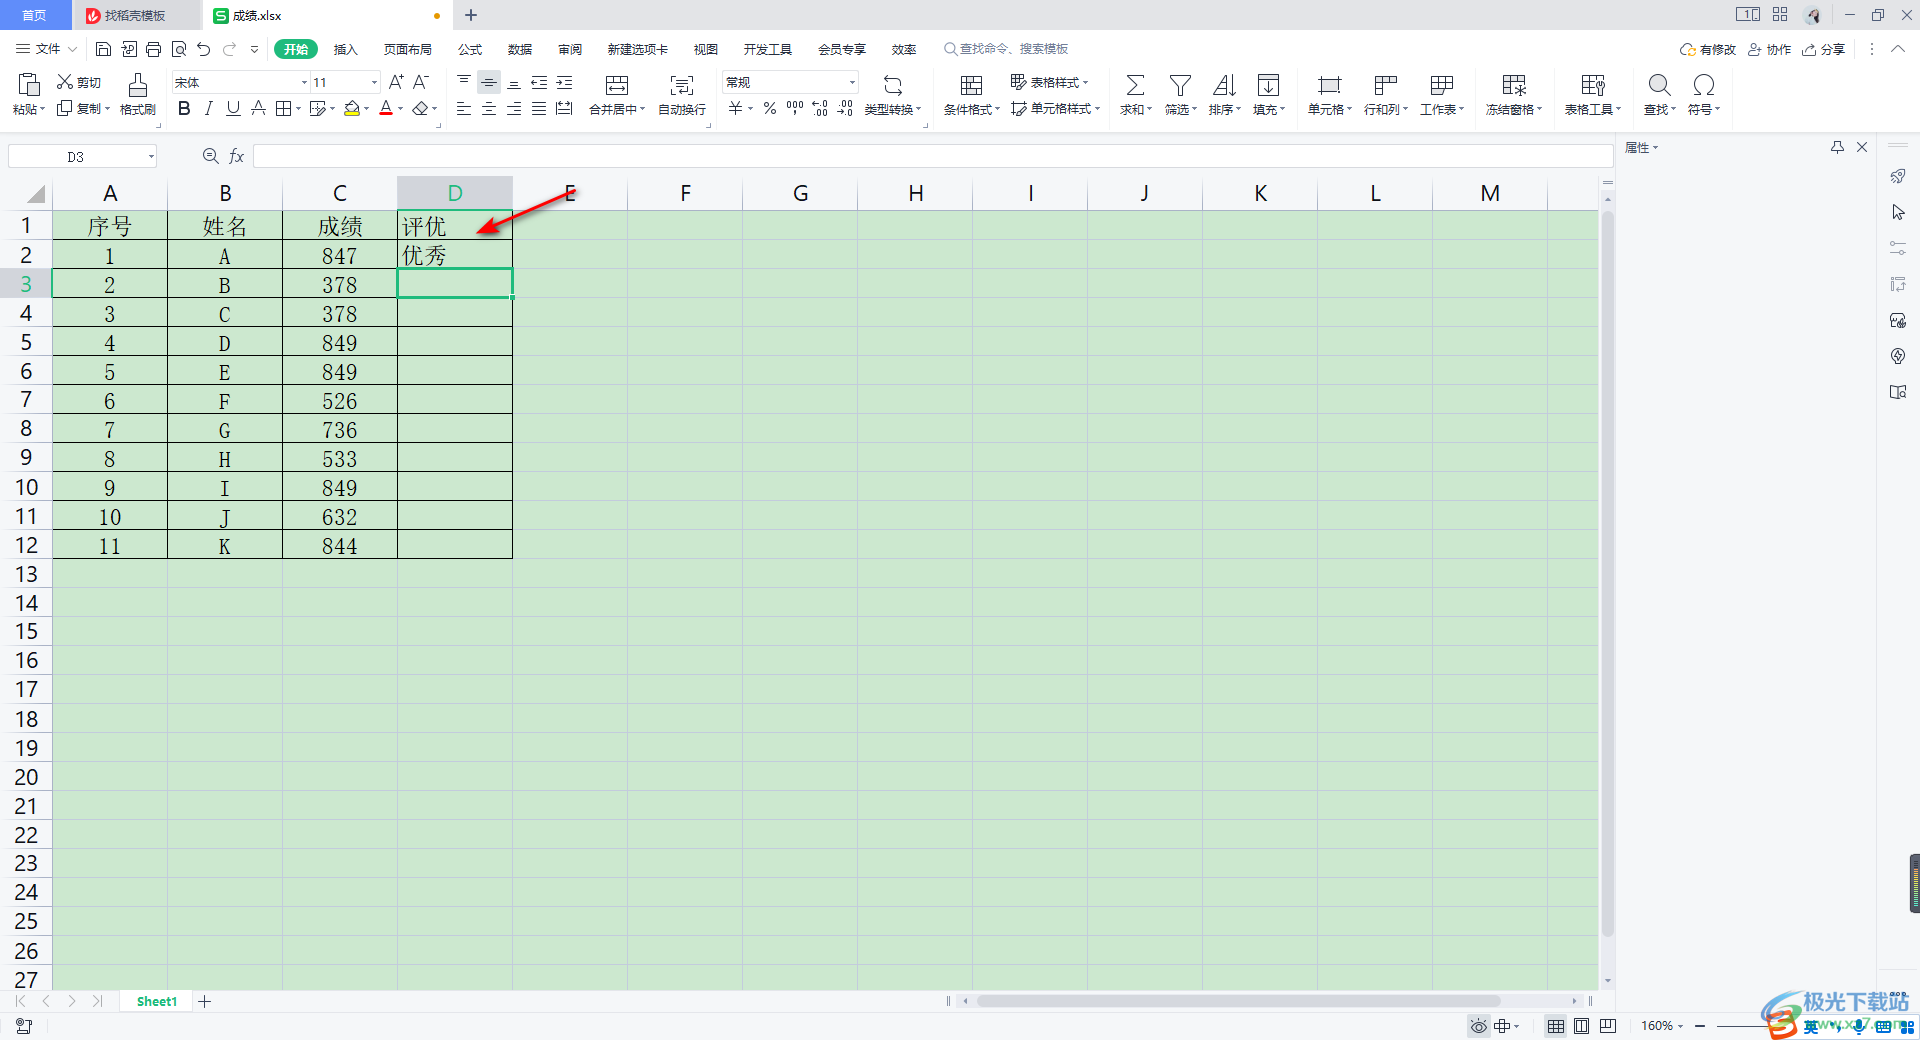Screen dimensions: 1920x1040
Task: Align text to the left
Action: 464,109
